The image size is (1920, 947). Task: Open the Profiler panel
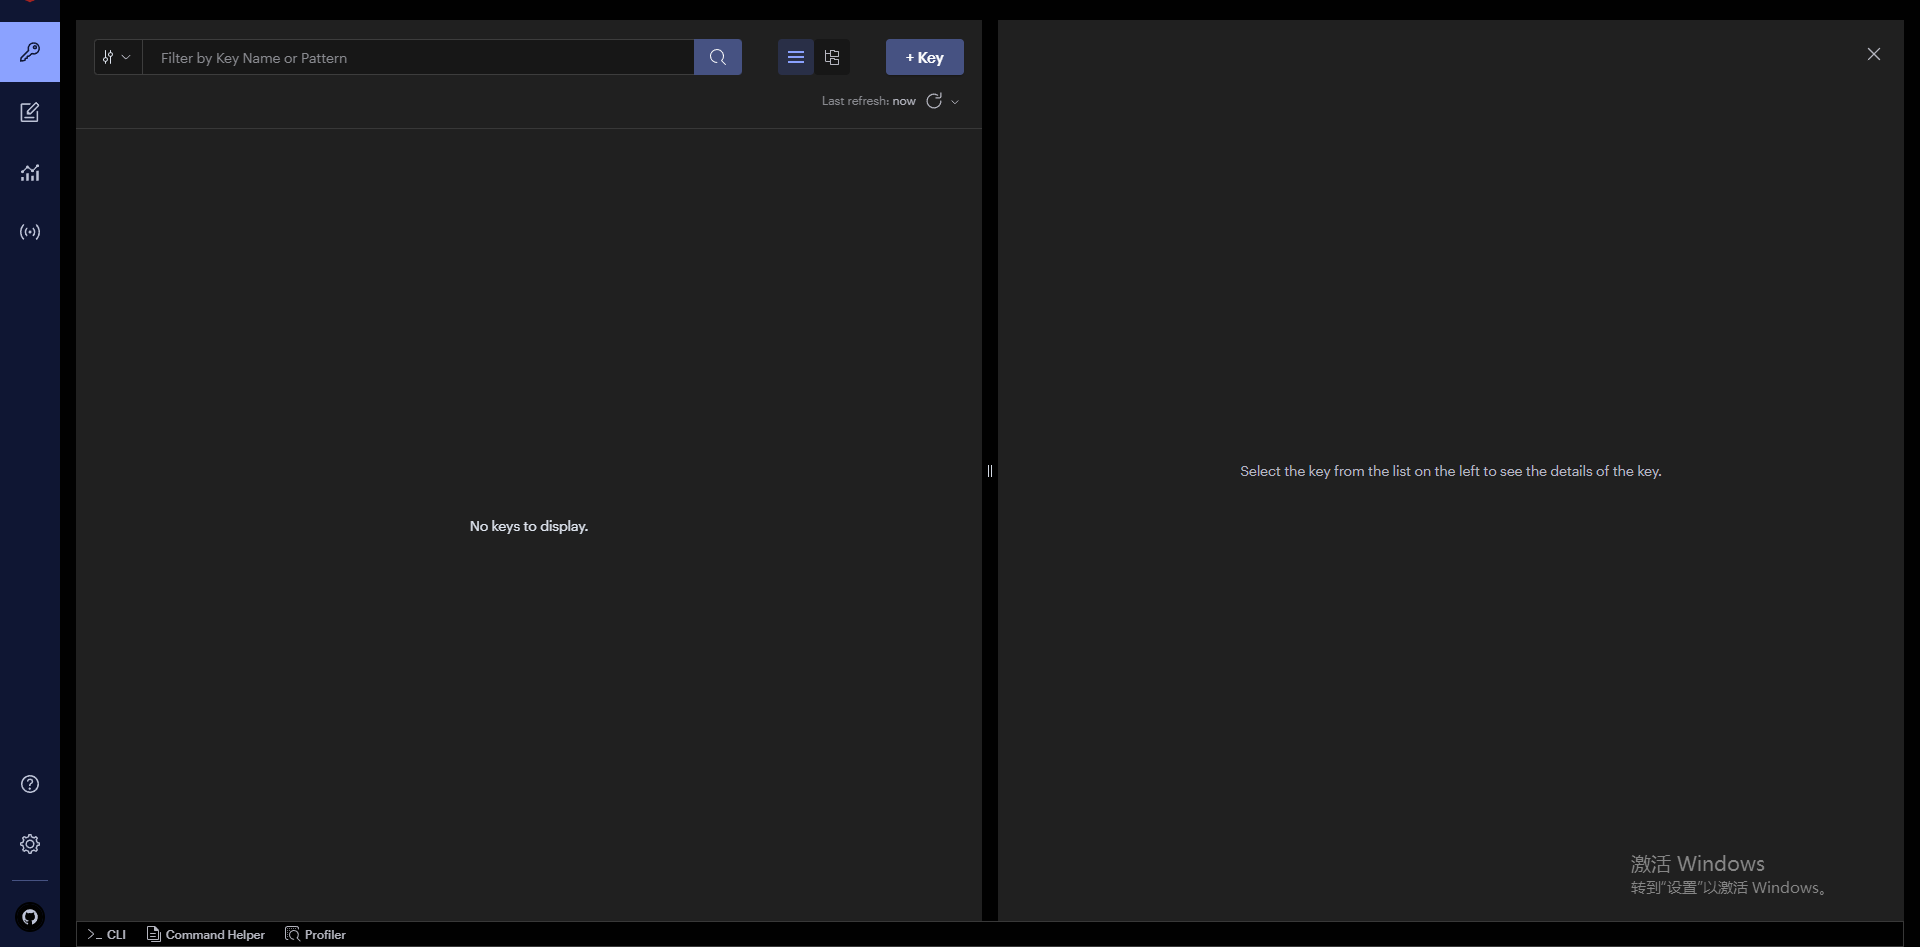(316, 934)
